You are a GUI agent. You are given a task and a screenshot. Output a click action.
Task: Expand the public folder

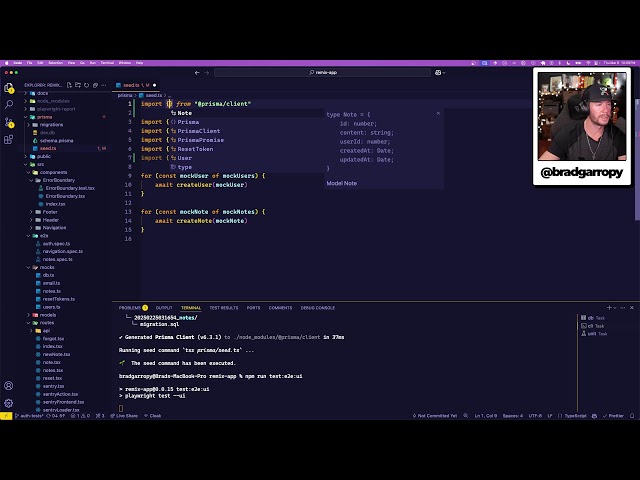pos(40,156)
